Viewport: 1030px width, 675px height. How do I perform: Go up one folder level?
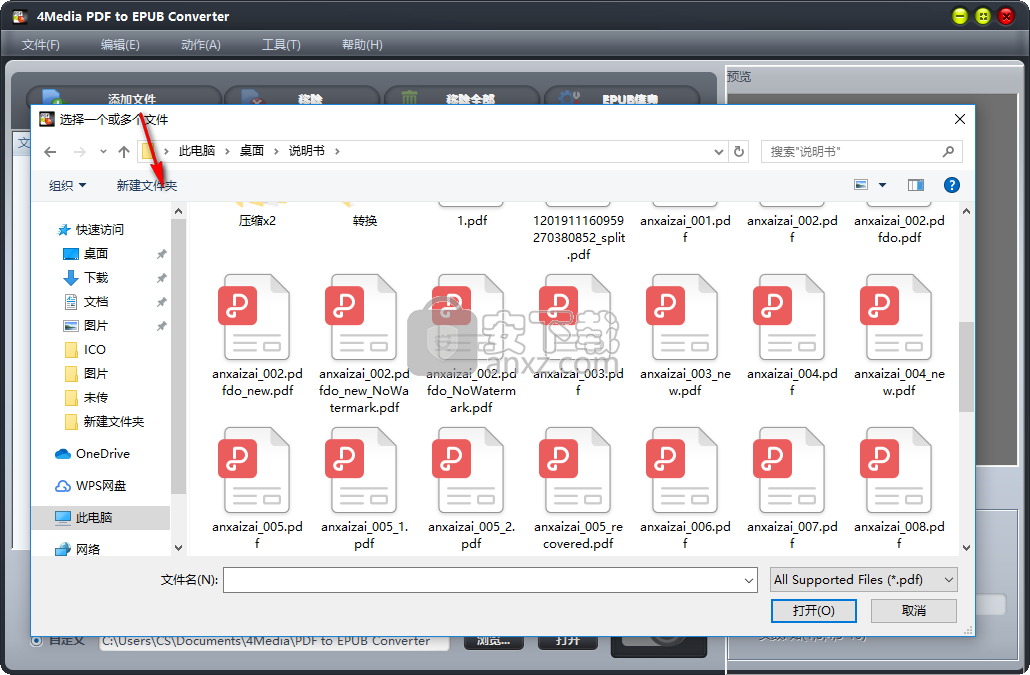[123, 152]
